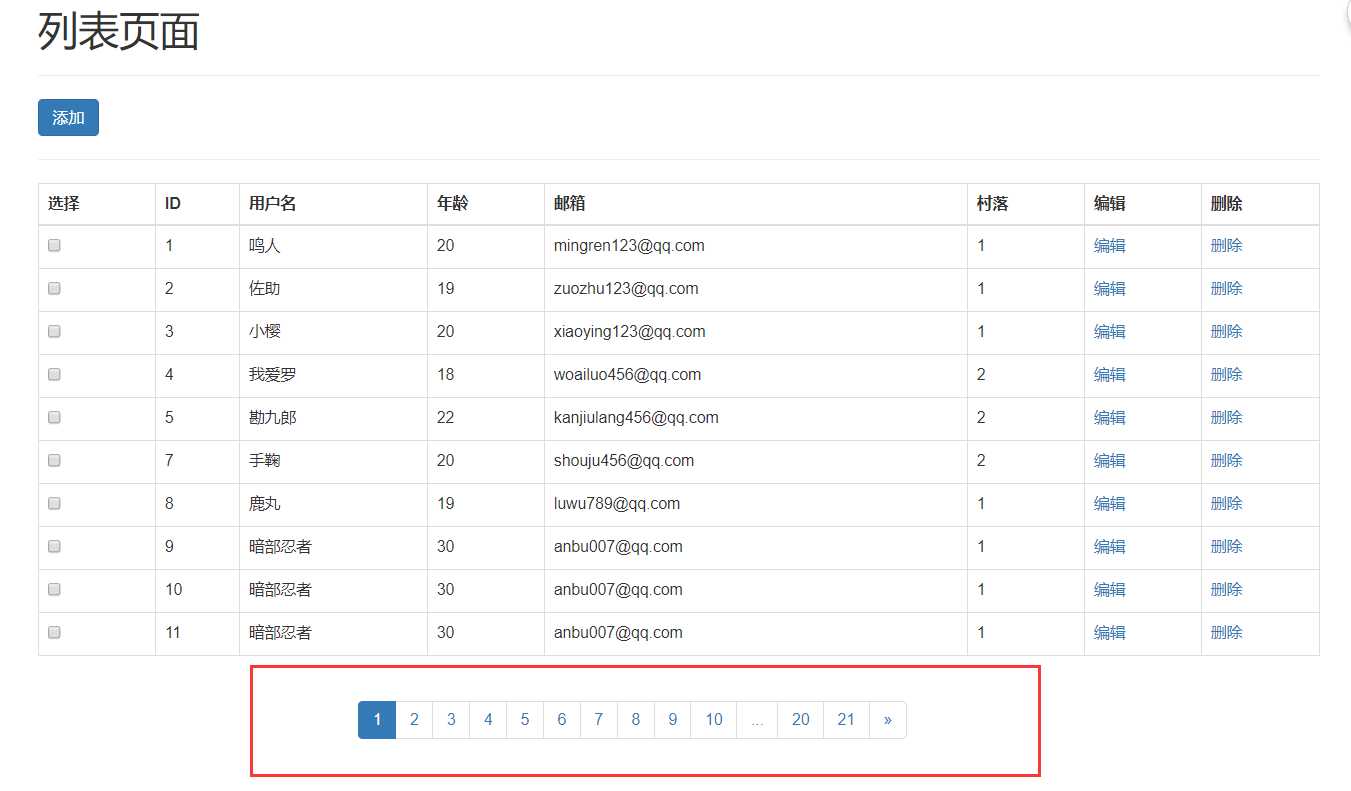Delete the ID 9 row

(x=1226, y=547)
